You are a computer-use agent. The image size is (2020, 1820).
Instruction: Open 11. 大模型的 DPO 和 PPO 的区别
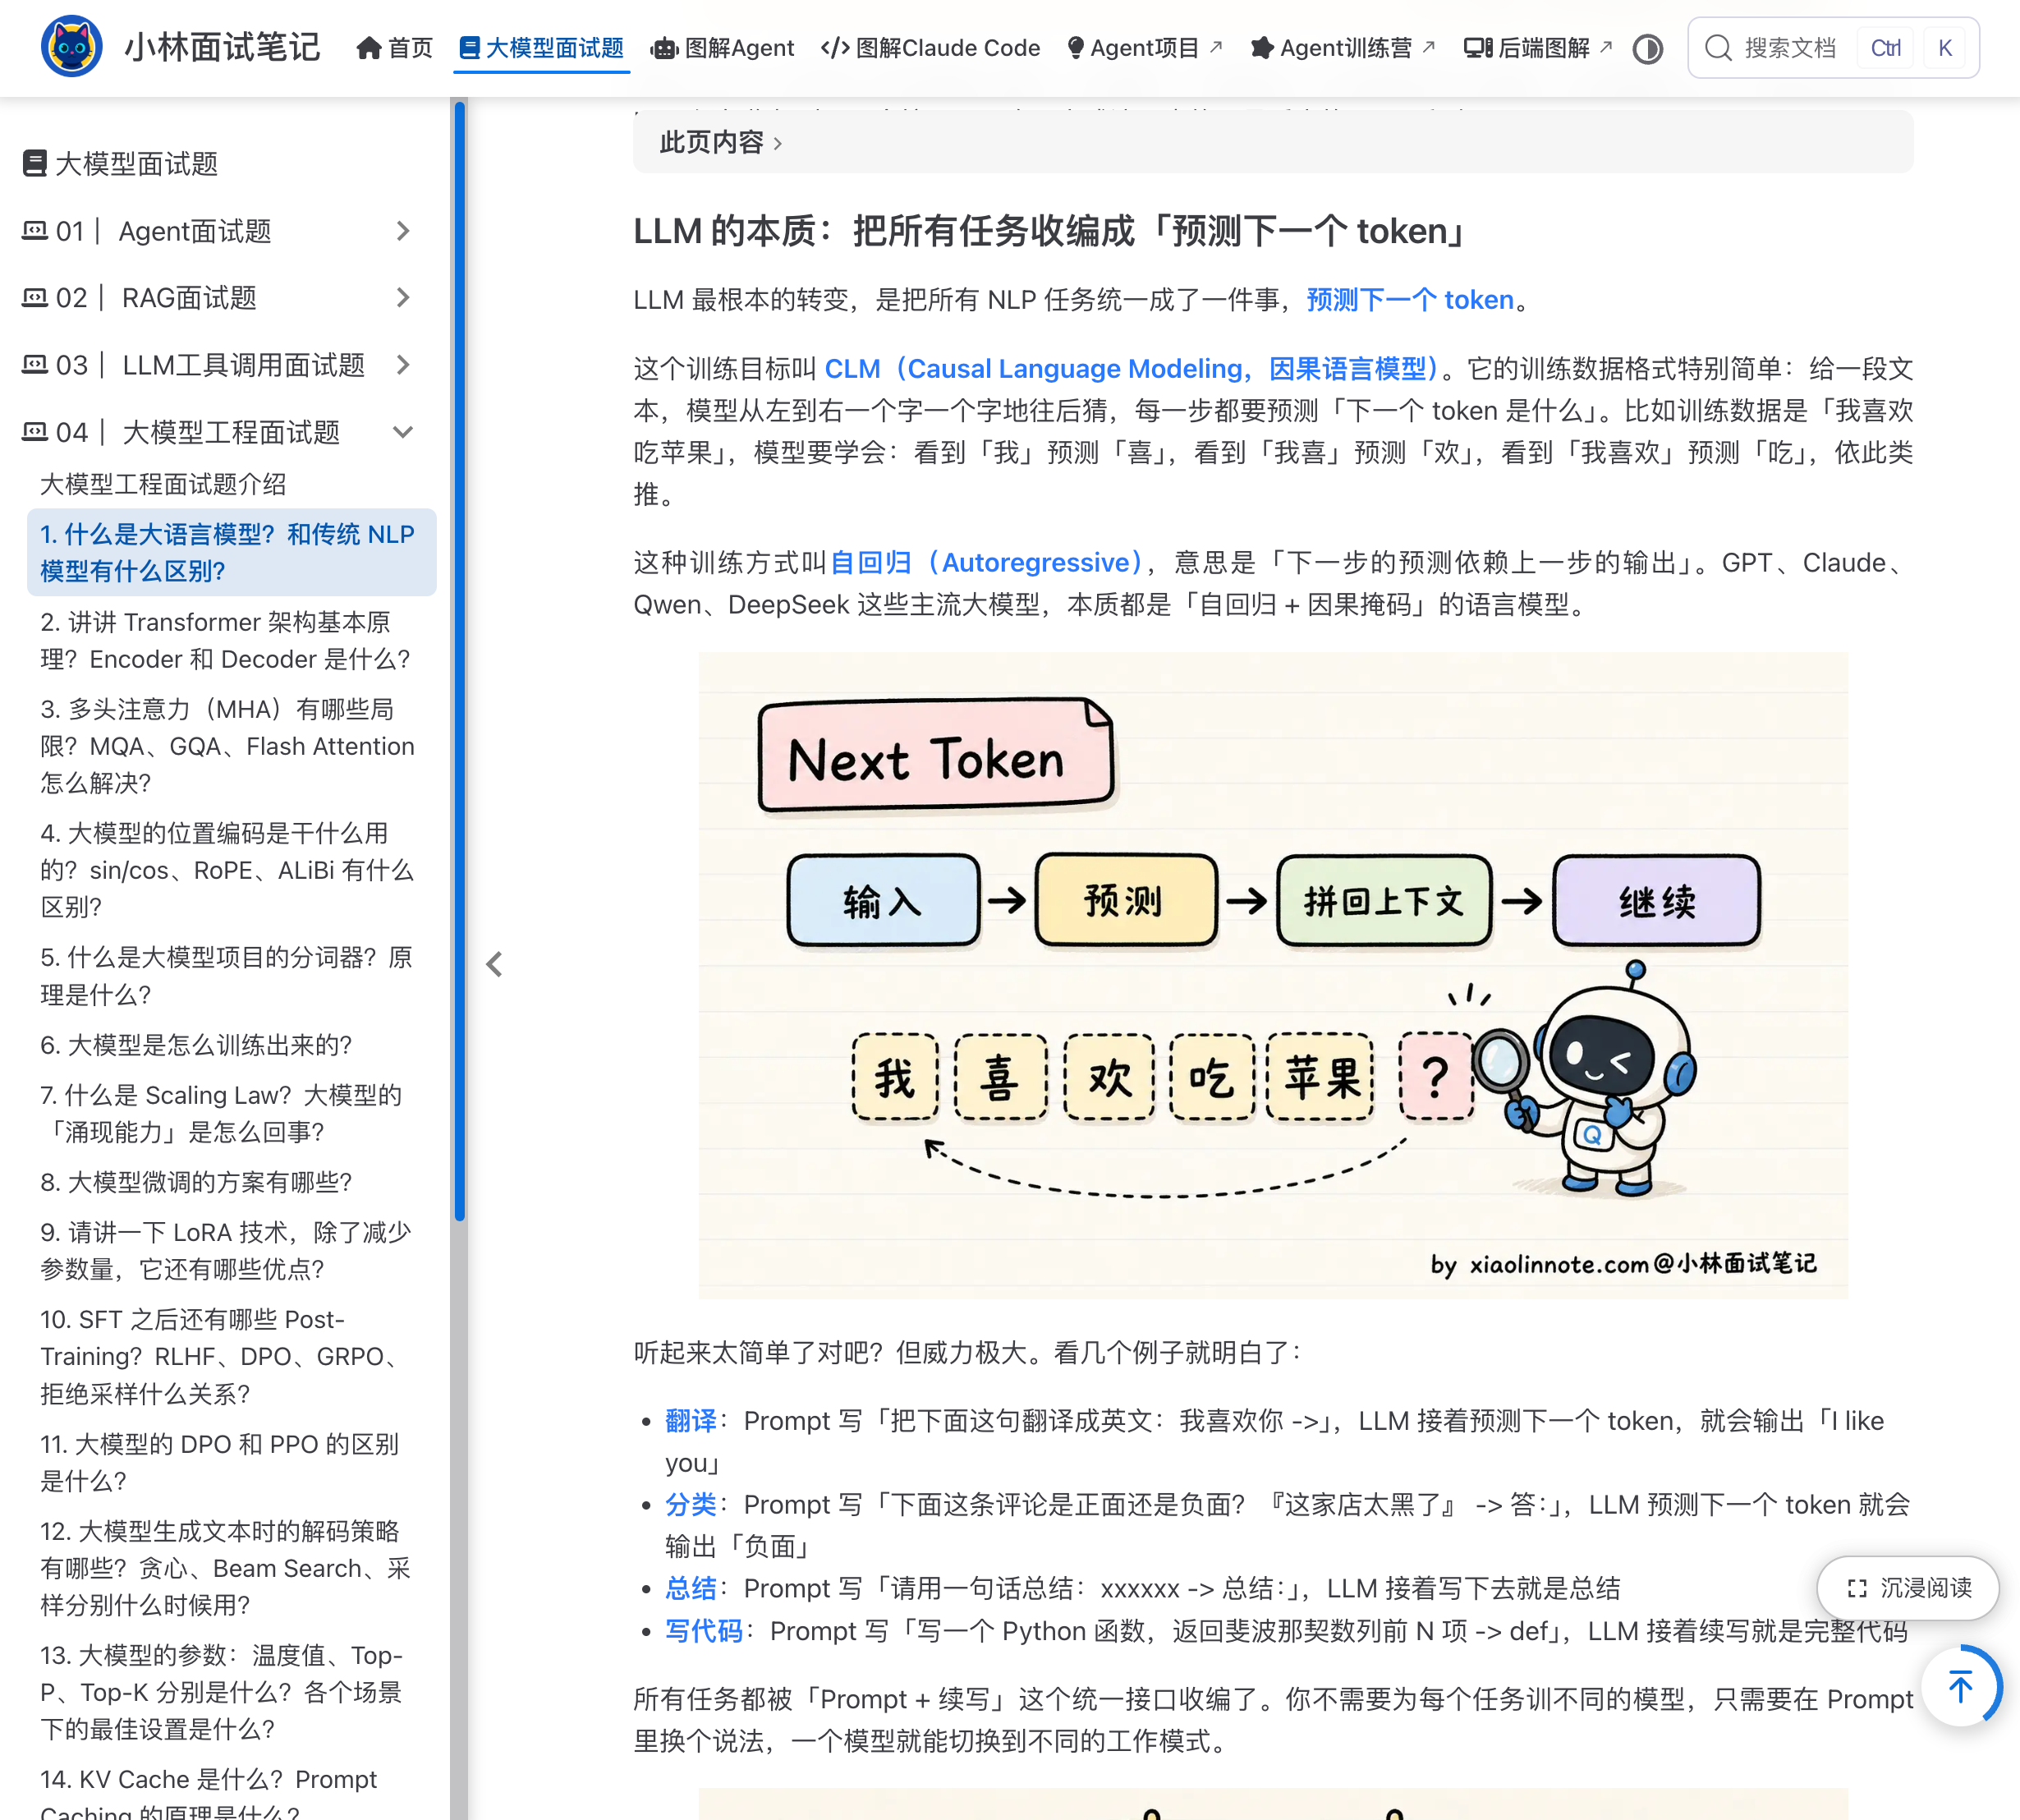[220, 1462]
